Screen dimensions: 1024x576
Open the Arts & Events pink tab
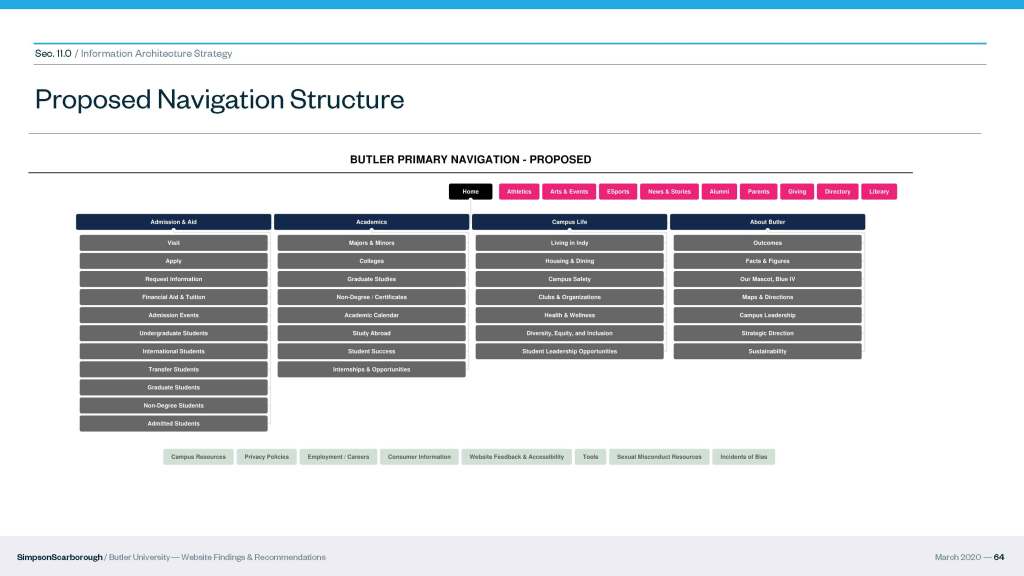[x=569, y=191]
